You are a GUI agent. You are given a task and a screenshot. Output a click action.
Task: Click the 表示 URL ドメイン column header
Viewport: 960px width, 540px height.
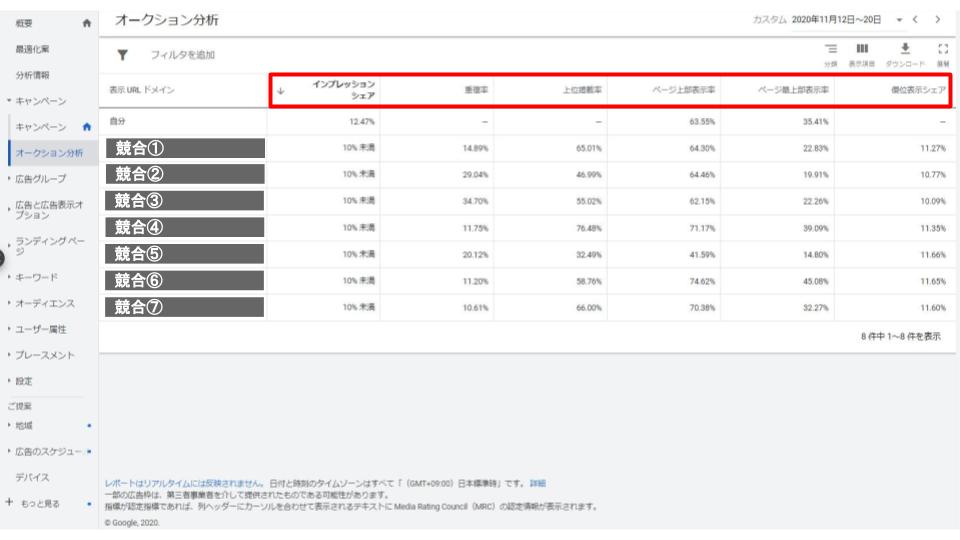tap(142, 90)
